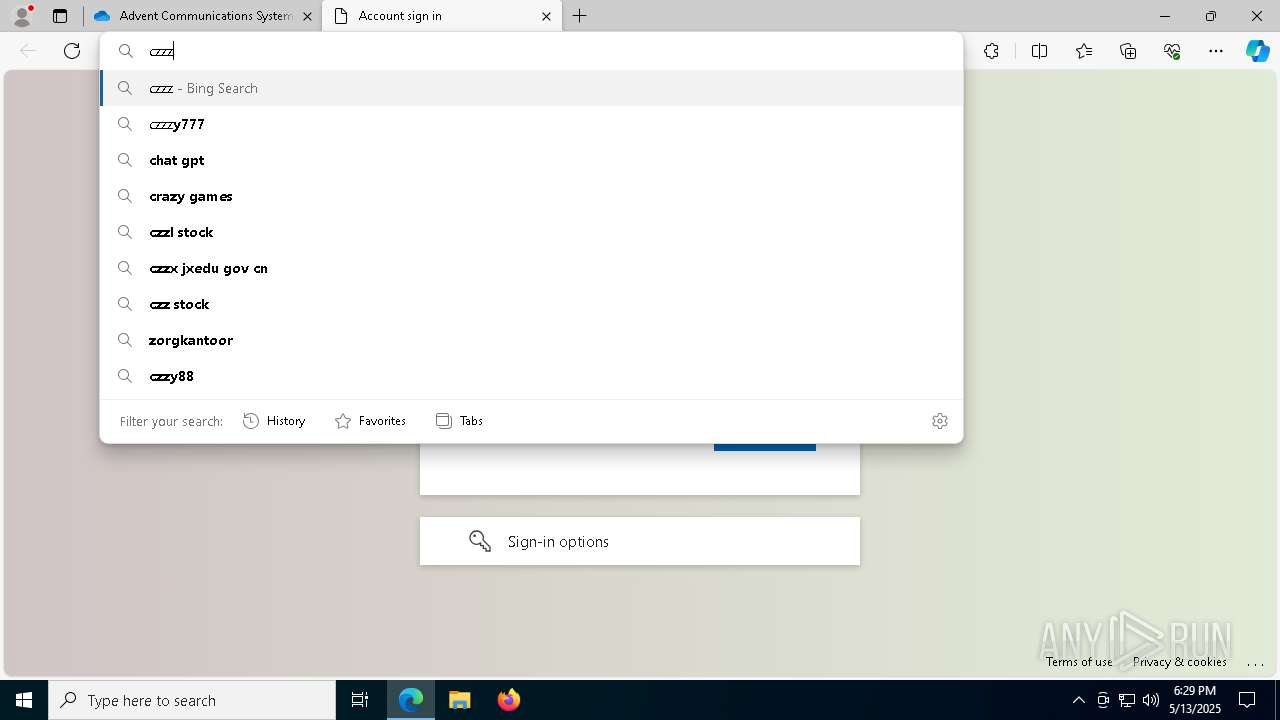This screenshot has width=1280, height=720.
Task: Select 'czzl stock' suggestion
Action: [532, 232]
